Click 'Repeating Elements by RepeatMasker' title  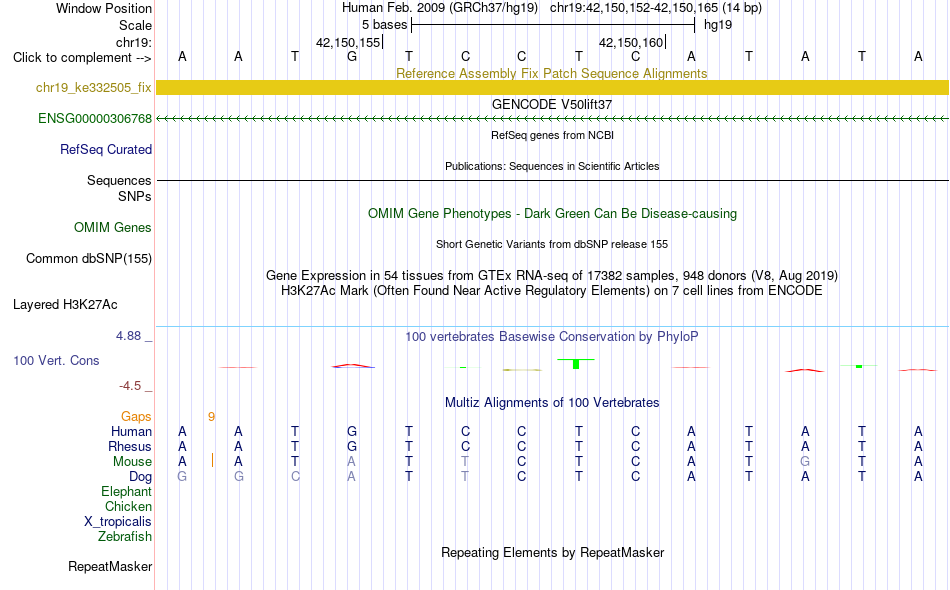[553, 553]
